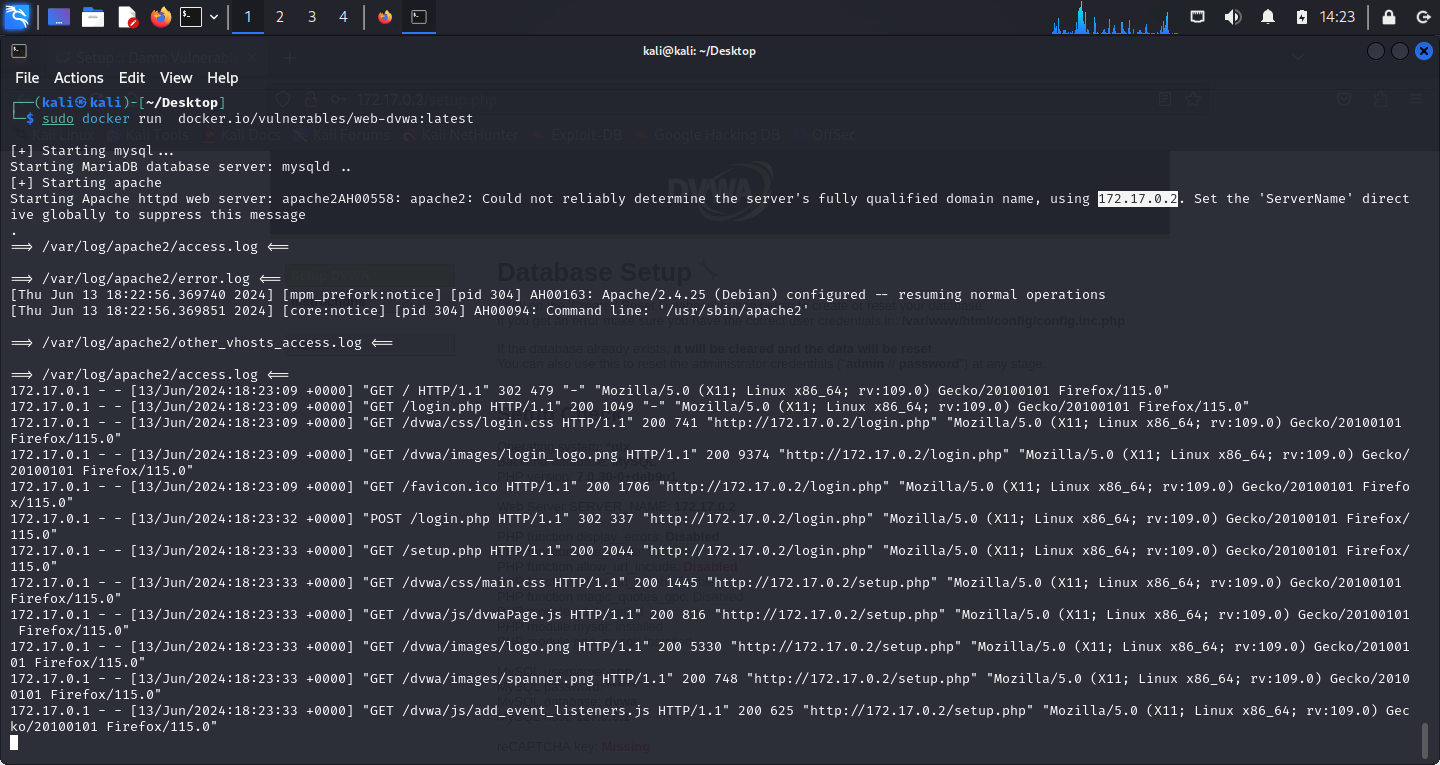Click the 'GET /login.php' 200 1049 entry
The width and height of the screenshot is (1440, 765).
[x=630, y=406]
